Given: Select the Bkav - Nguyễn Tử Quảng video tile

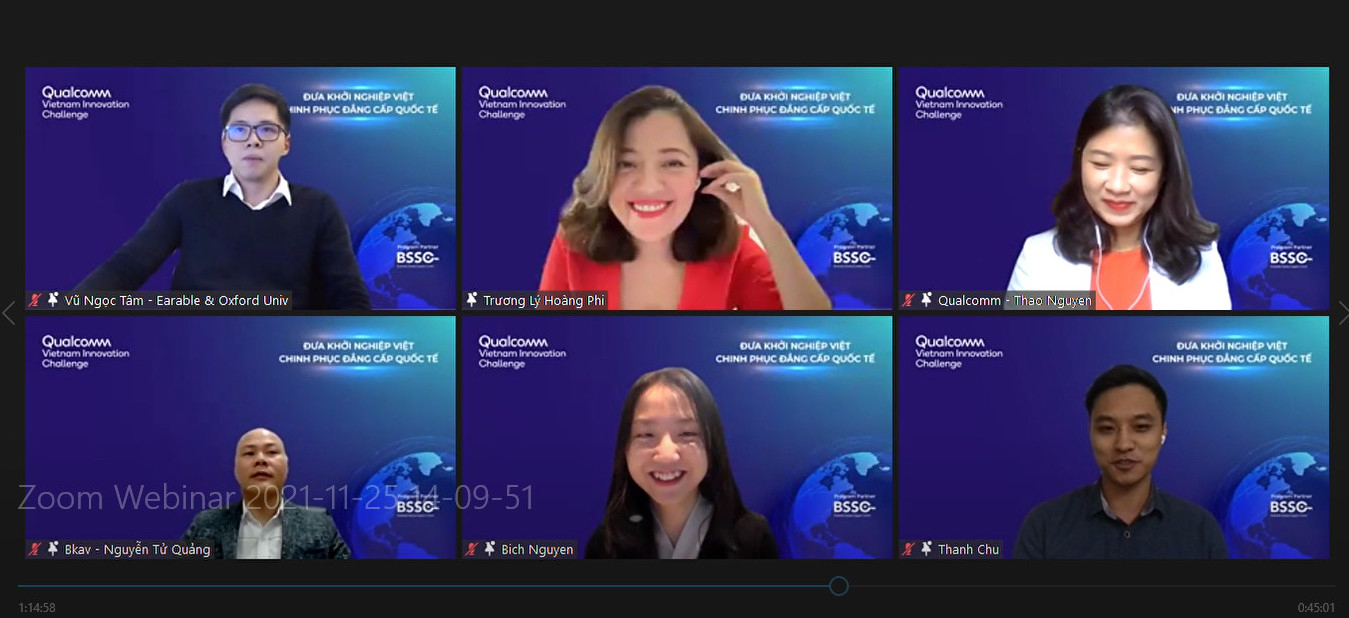Looking at the screenshot, I should [240, 437].
